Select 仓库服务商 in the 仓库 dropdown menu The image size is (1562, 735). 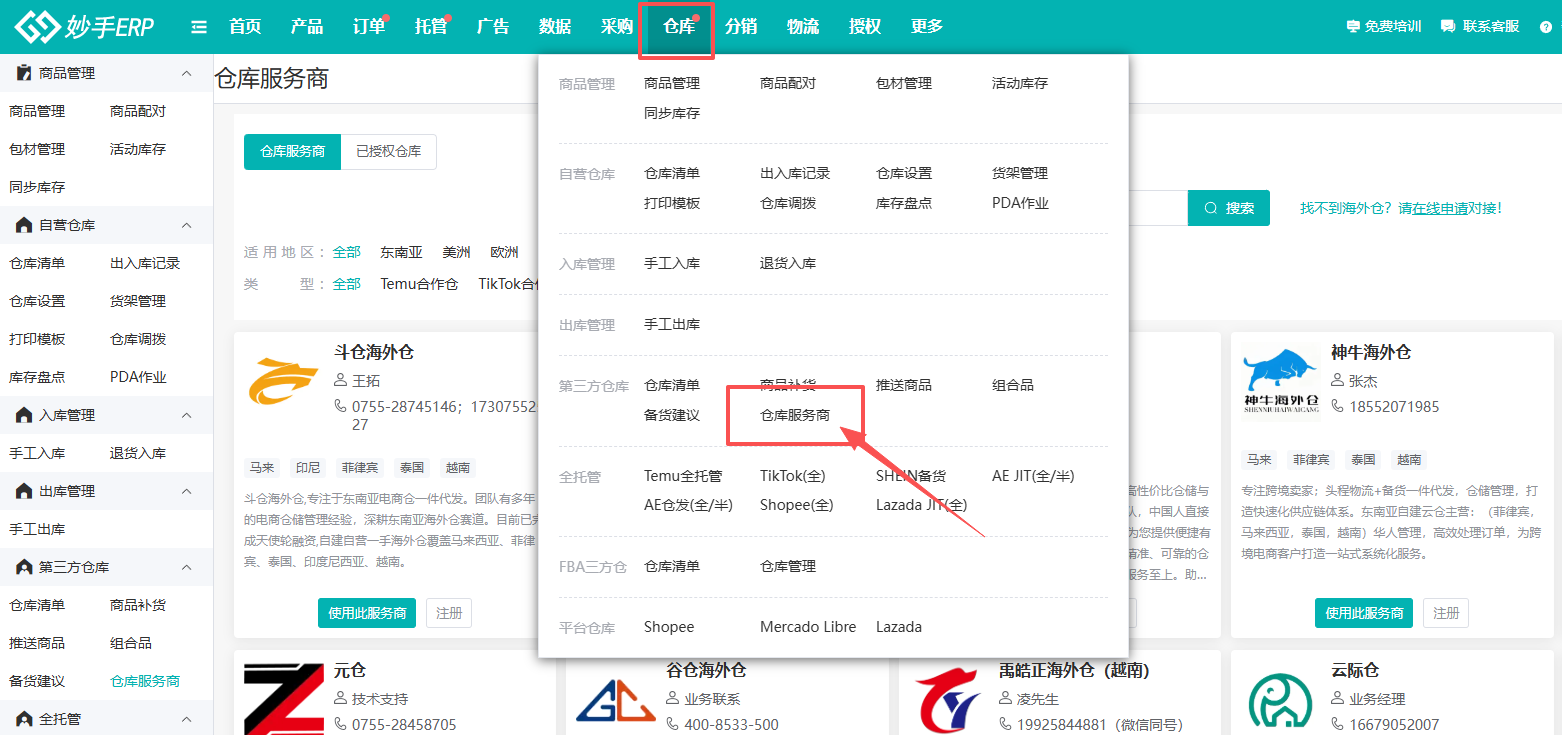click(796, 415)
